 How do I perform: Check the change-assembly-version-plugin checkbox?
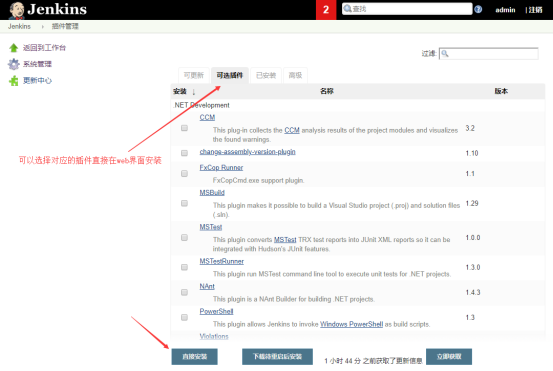(184, 153)
